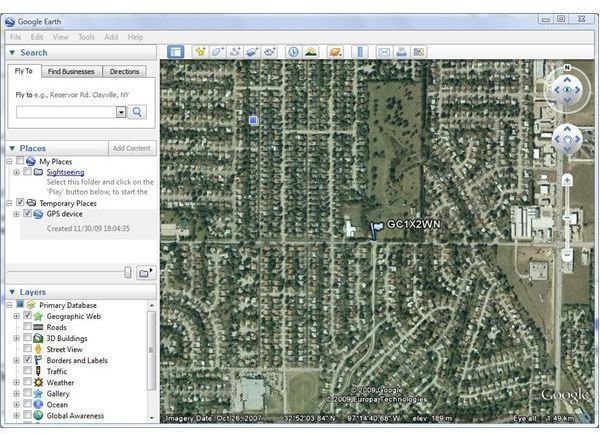Enable the Weather layer checkbox

(x=27, y=382)
